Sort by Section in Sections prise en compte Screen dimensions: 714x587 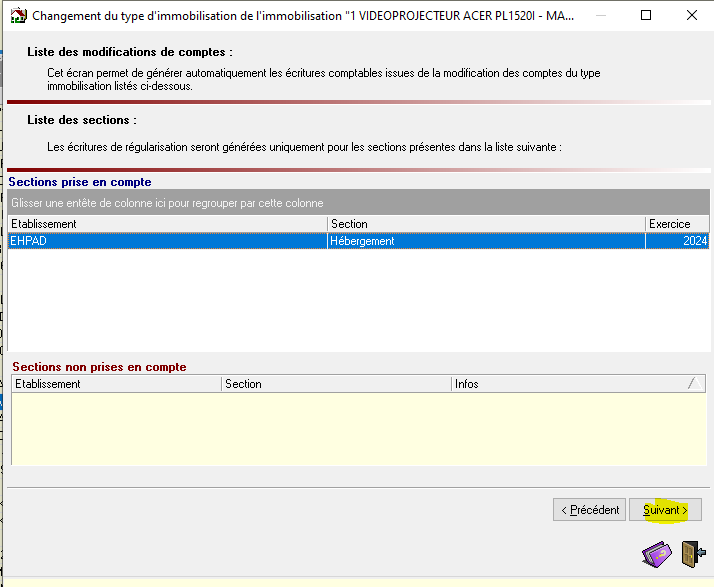486,224
